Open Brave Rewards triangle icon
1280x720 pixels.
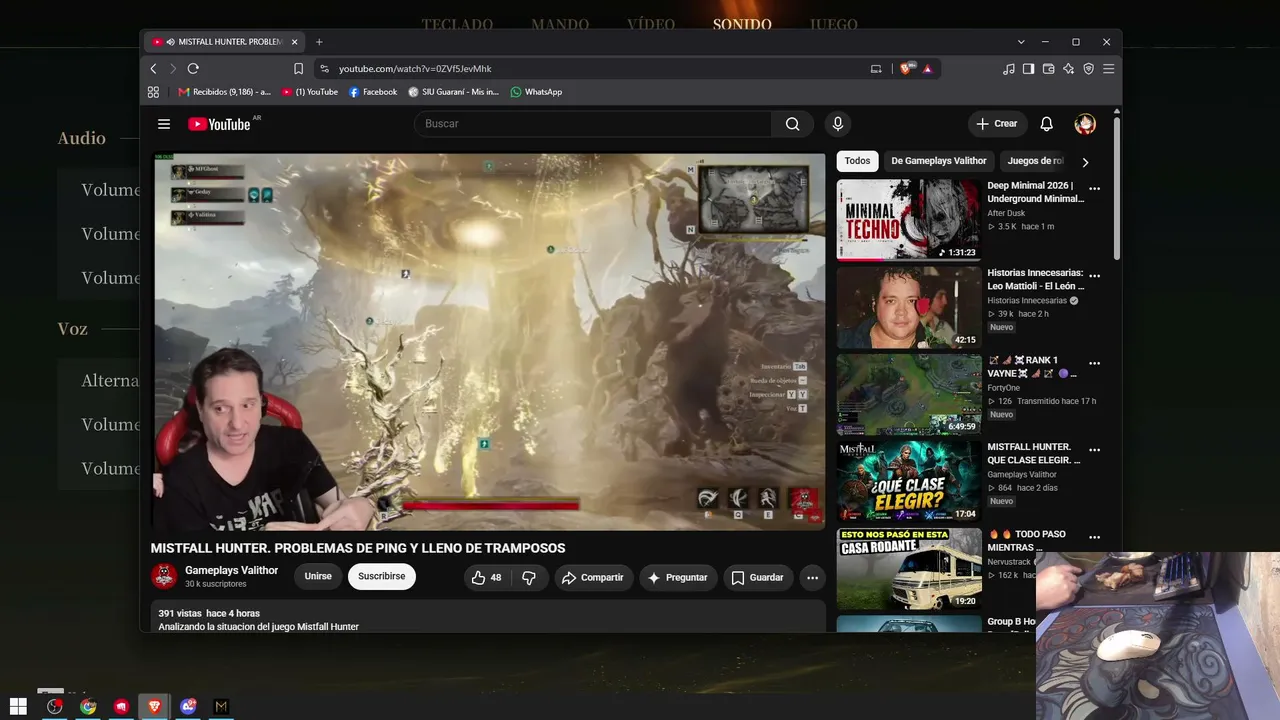click(927, 69)
